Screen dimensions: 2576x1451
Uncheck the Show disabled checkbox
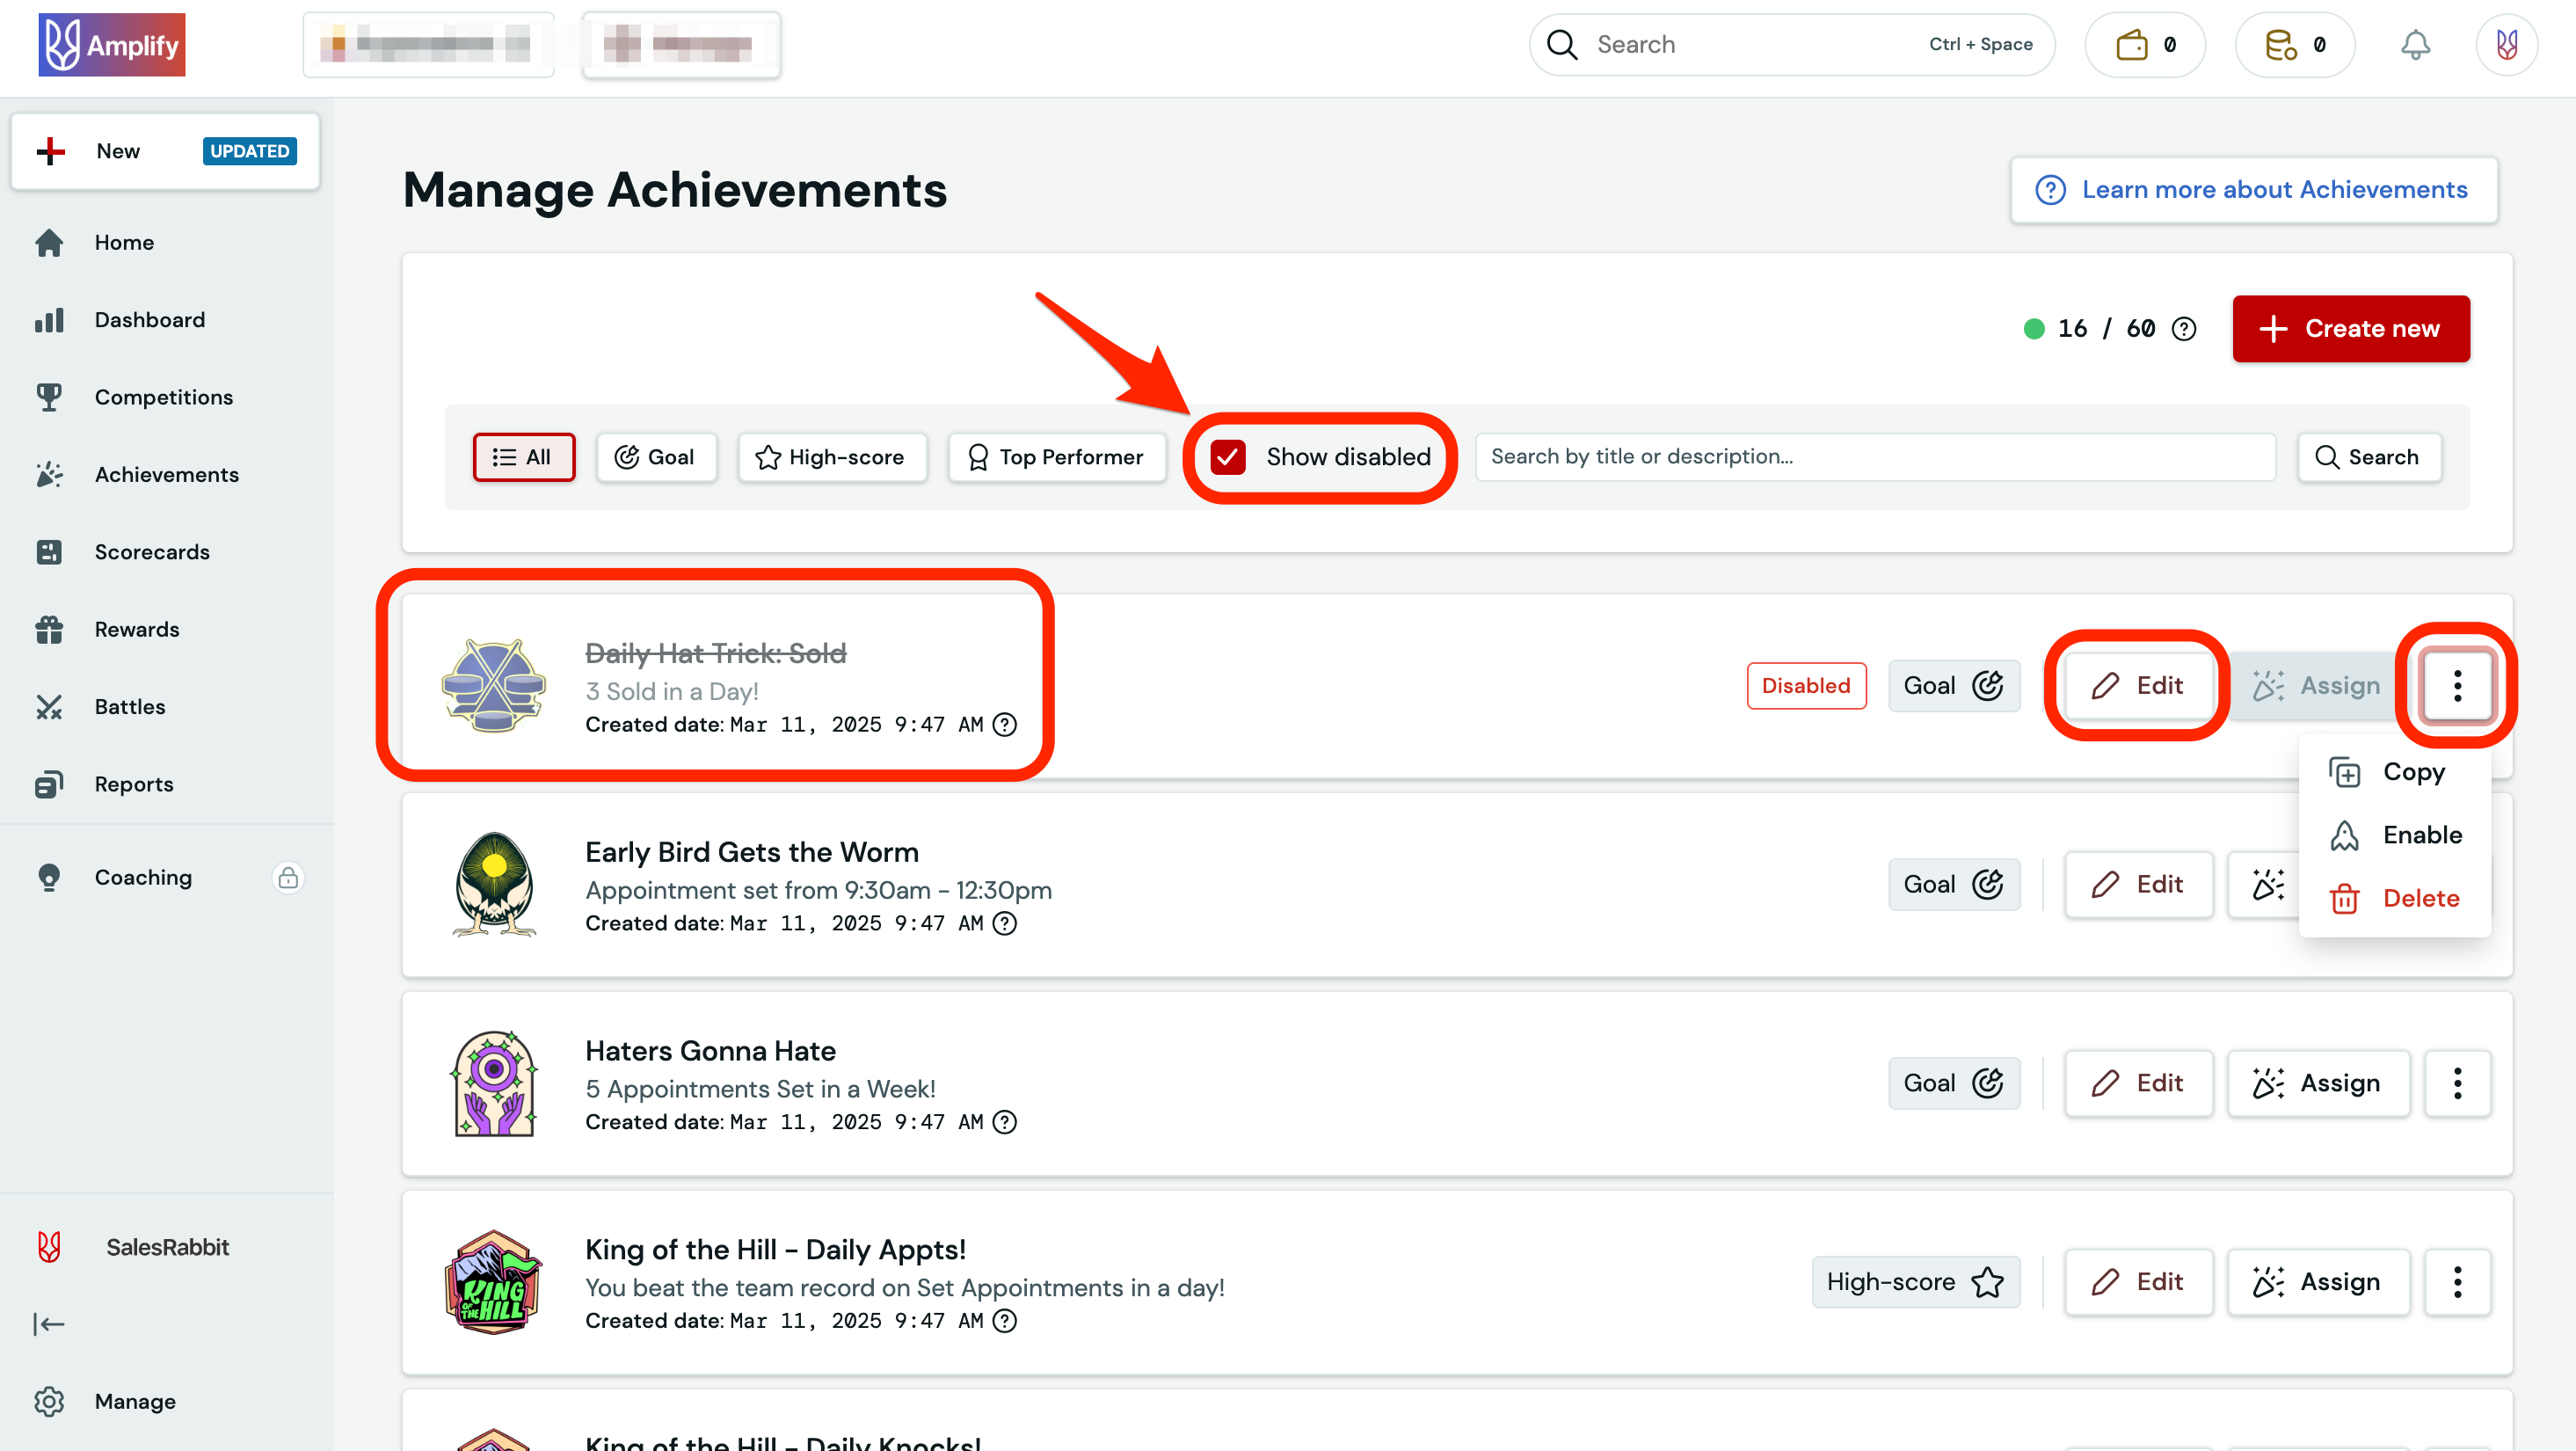pyautogui.click(x=1228, y=457)
